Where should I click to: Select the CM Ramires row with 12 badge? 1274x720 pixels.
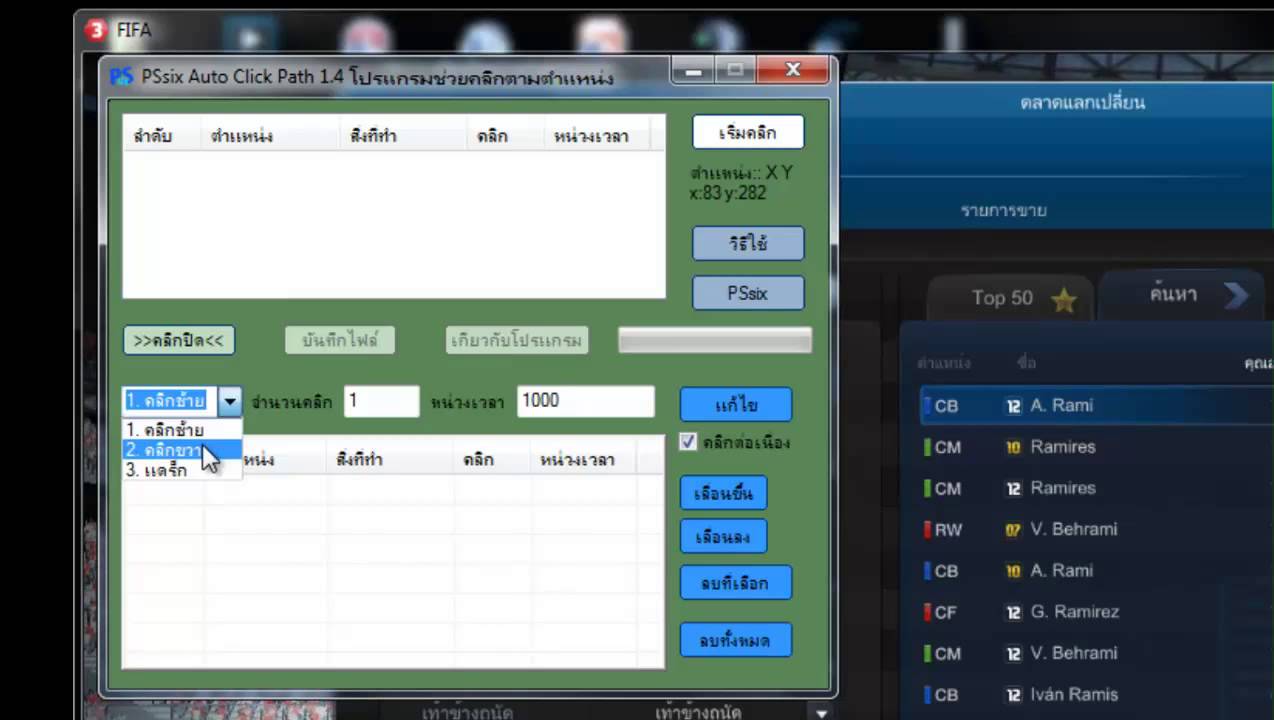1097,488
